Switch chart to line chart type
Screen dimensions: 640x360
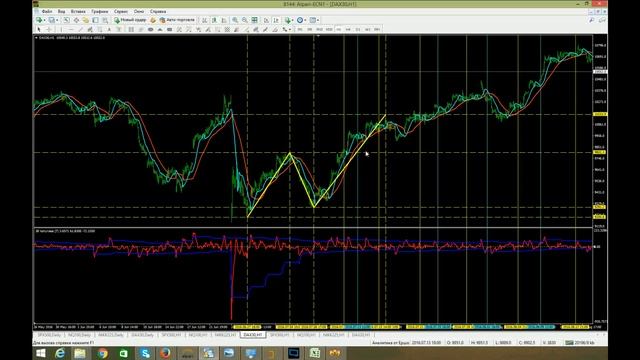223,20
